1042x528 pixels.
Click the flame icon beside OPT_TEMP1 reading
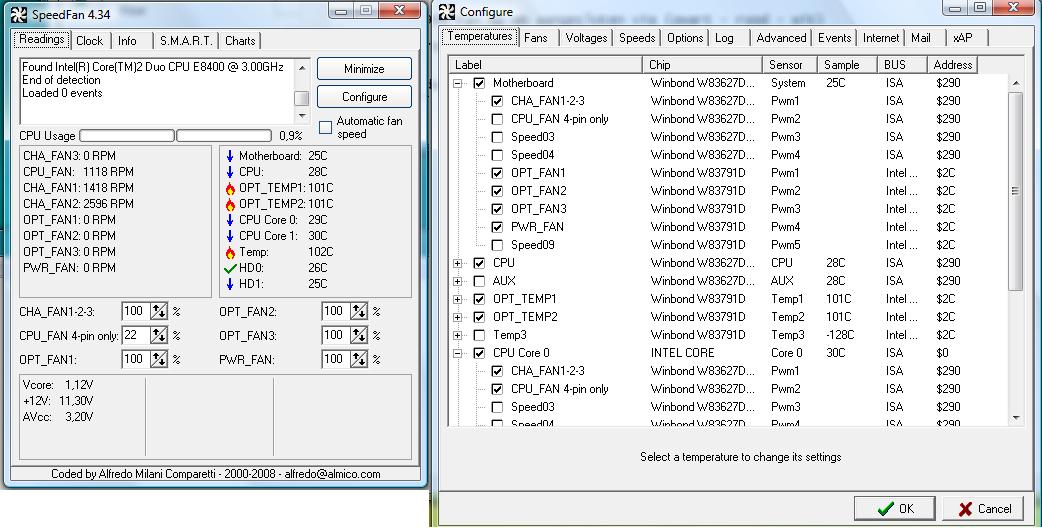pyautogui.click(x=230, y=188)
